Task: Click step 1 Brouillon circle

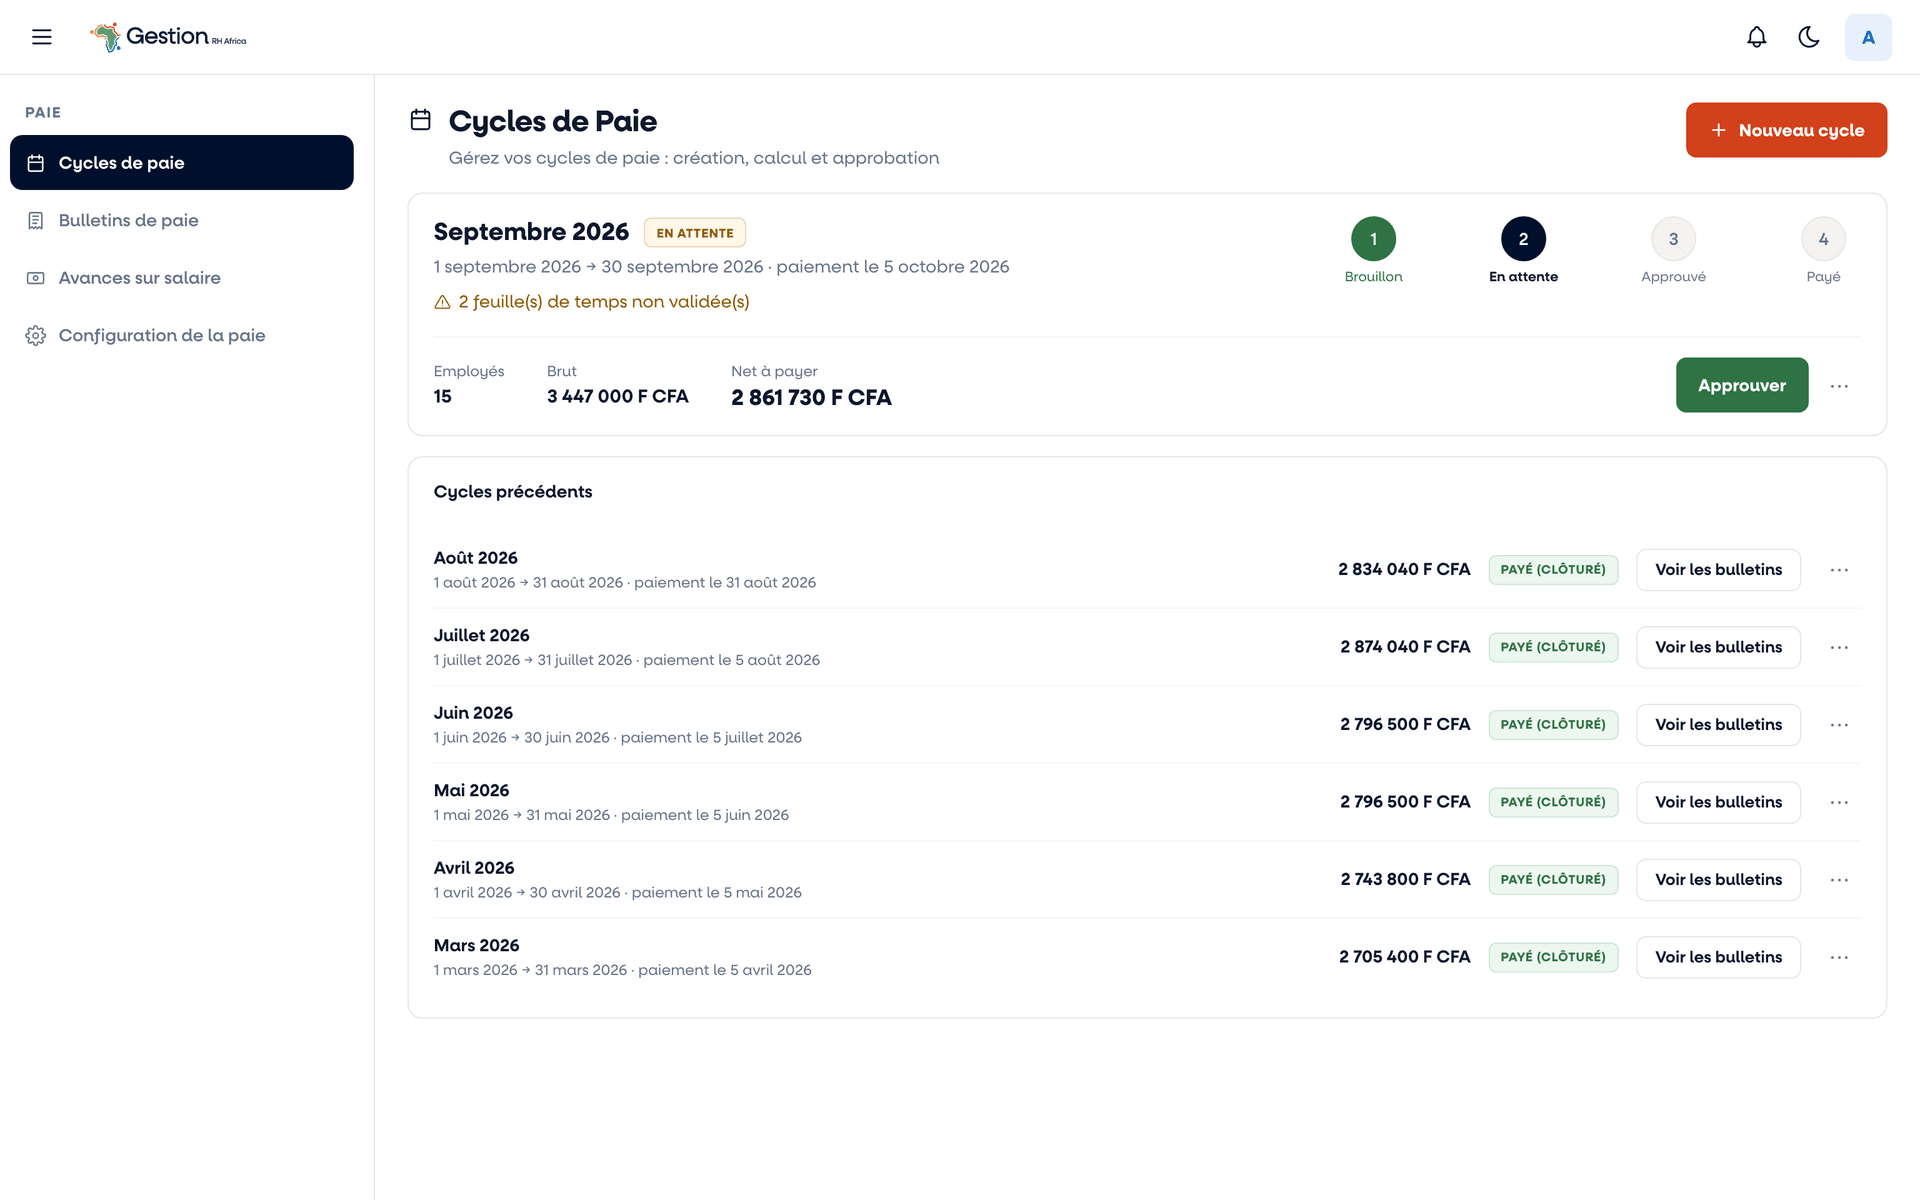Action: click(1373, 239)
